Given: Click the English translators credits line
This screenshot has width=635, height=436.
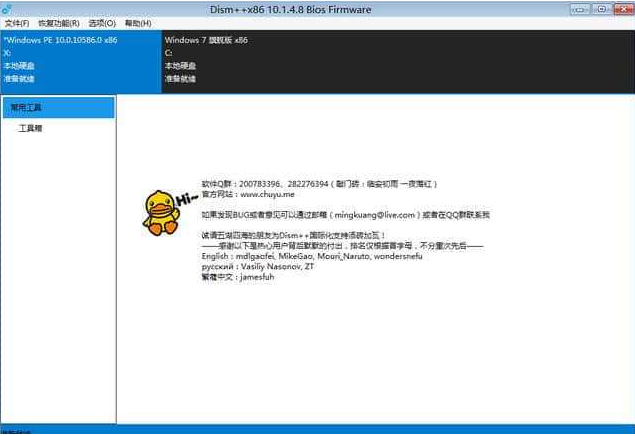Looking at the screenshot, I should (312, 256).
